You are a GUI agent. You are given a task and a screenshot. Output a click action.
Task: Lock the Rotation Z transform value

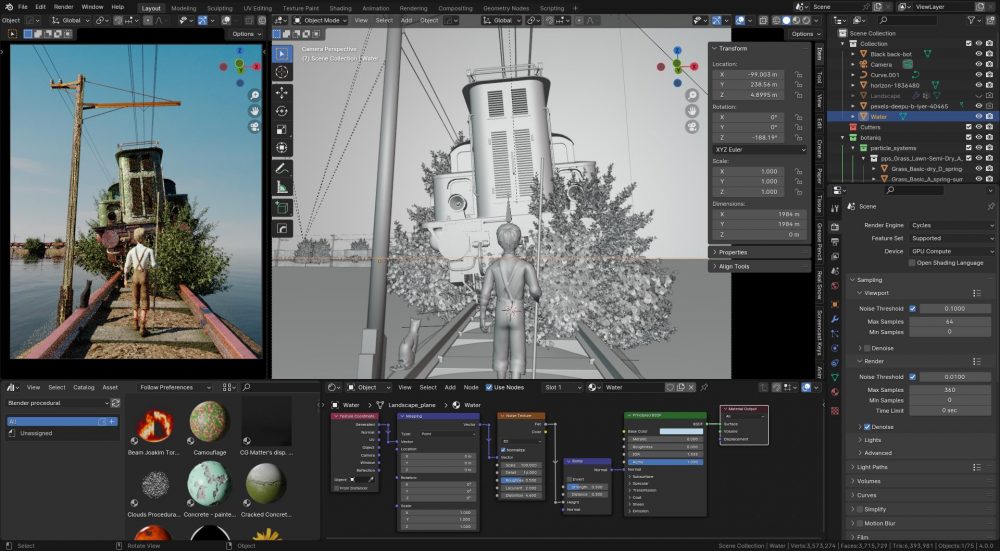pyautogui.click(x=798, y=138)
